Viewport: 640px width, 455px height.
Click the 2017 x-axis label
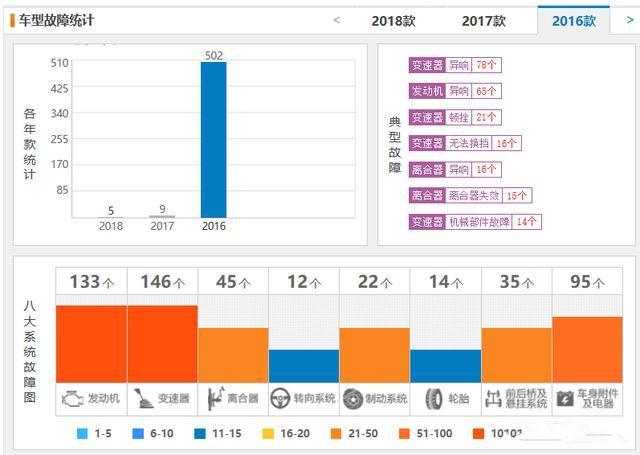162,226
